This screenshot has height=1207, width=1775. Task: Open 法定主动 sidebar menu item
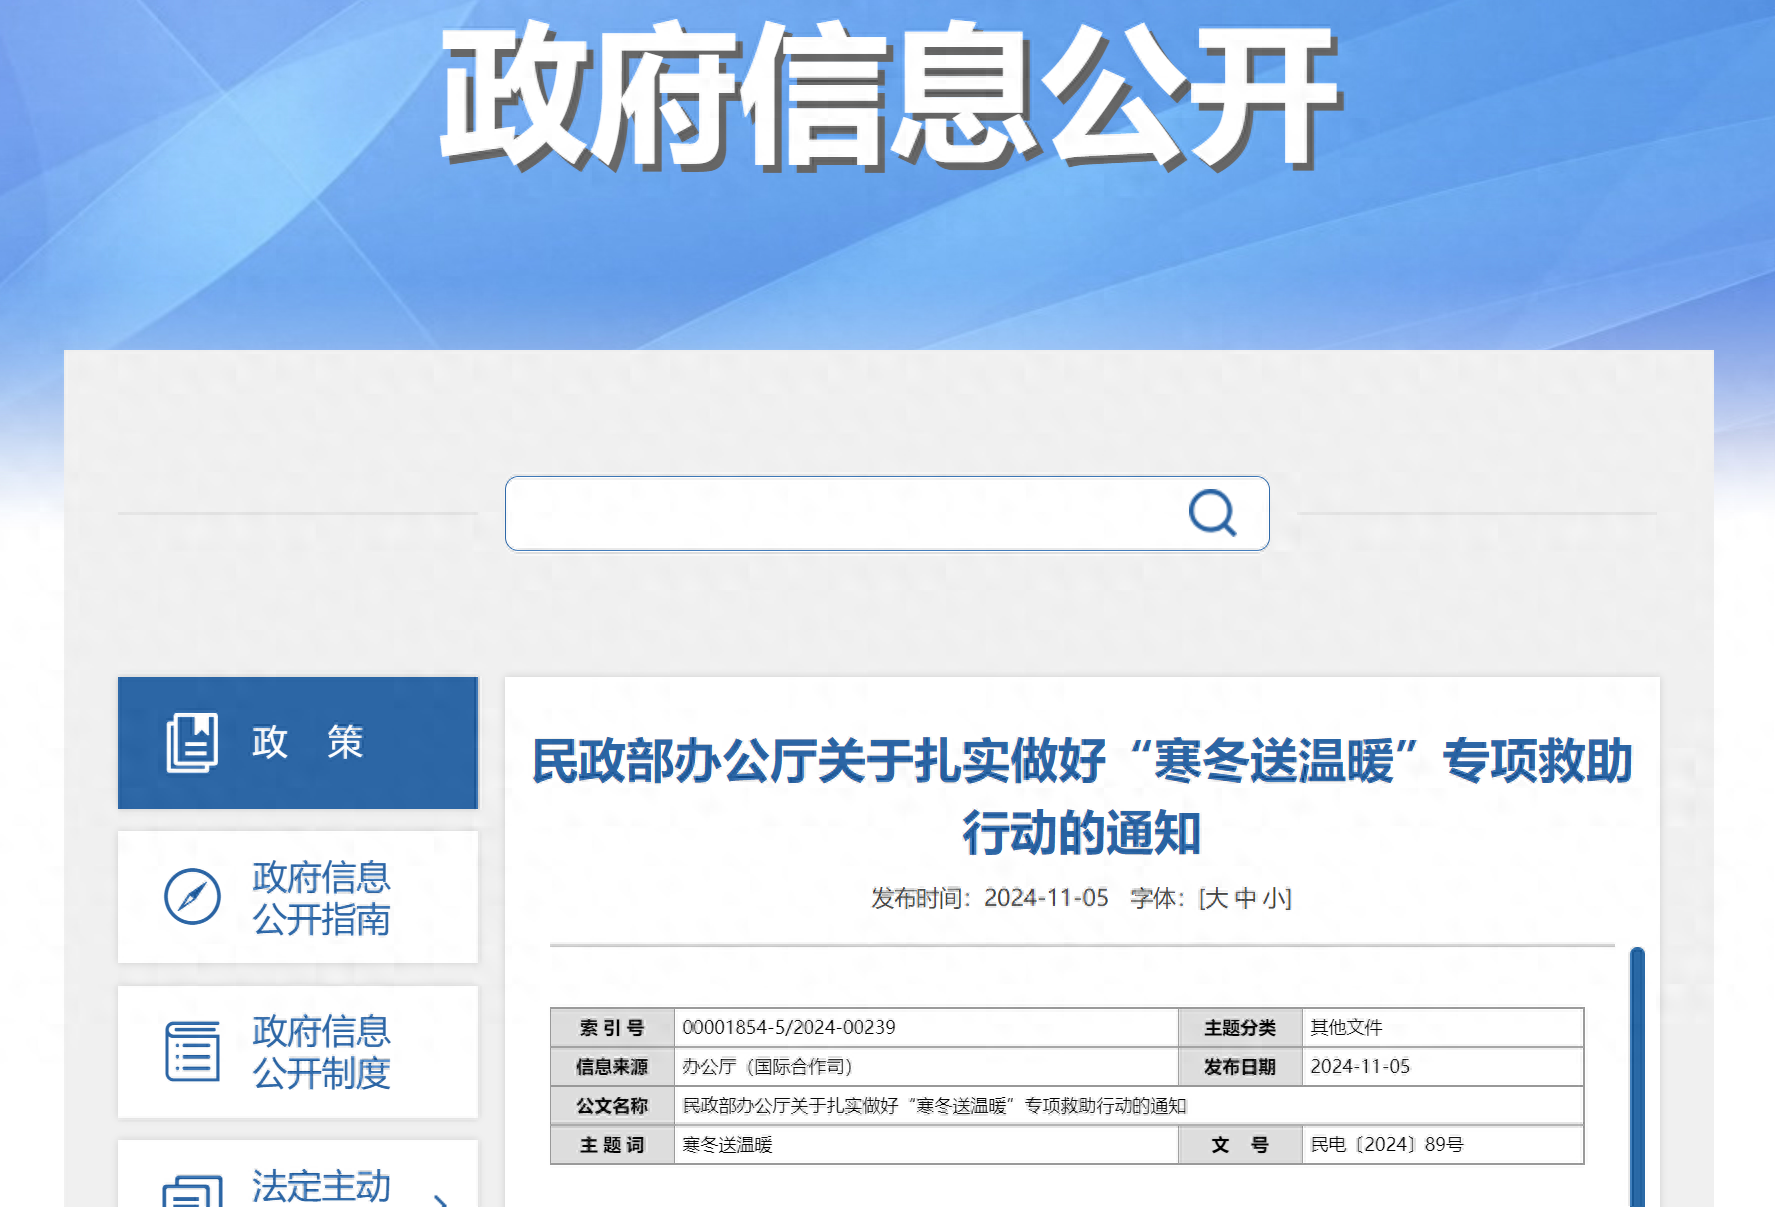point(298,1174)
